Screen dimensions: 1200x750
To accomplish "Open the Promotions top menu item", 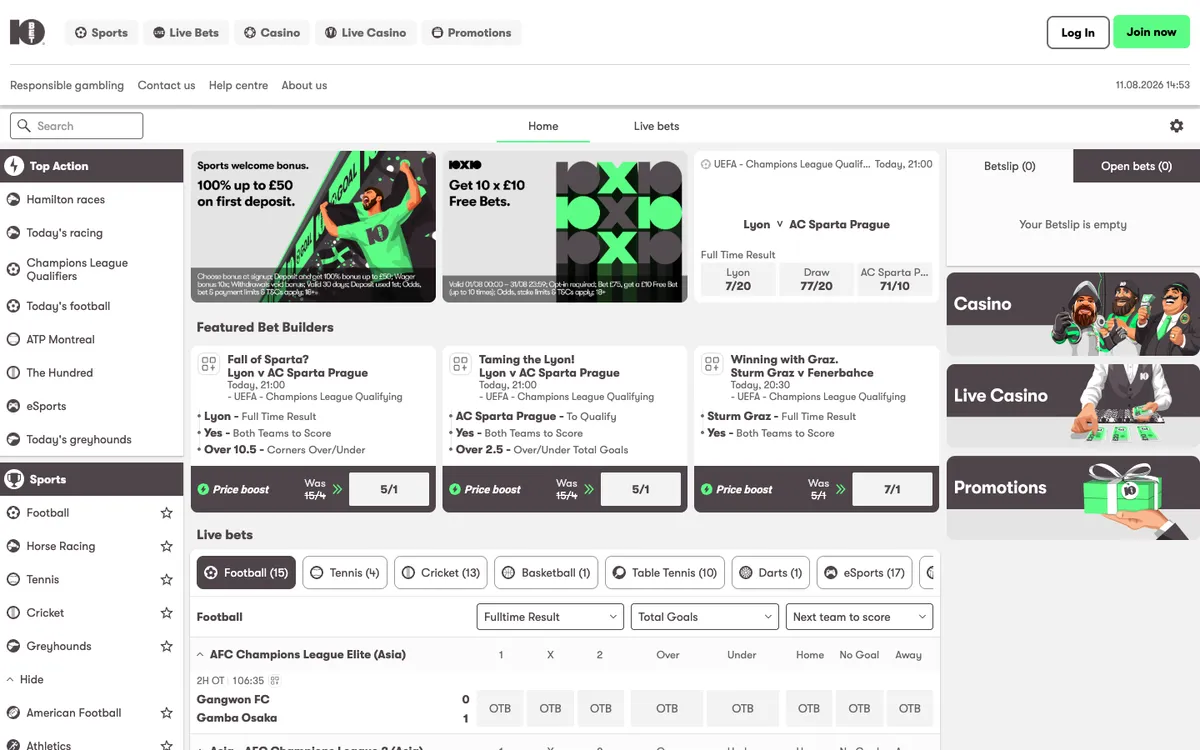I will (471, 33).
